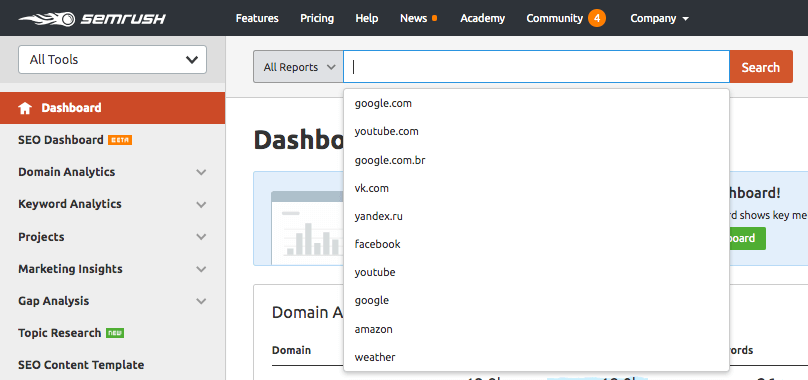Click inside the search input field
The height and width of the screenshot is (380, 808).
pos(536,67)
